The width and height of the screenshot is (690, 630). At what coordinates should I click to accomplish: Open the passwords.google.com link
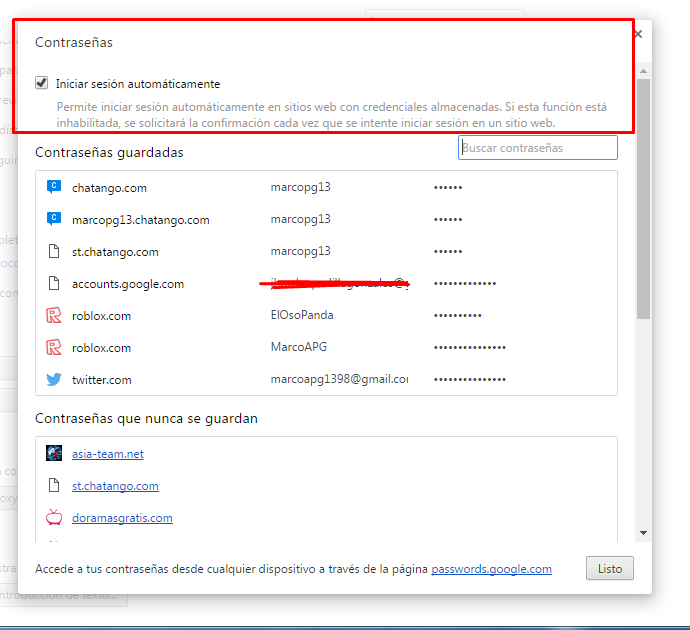(491, 569)
